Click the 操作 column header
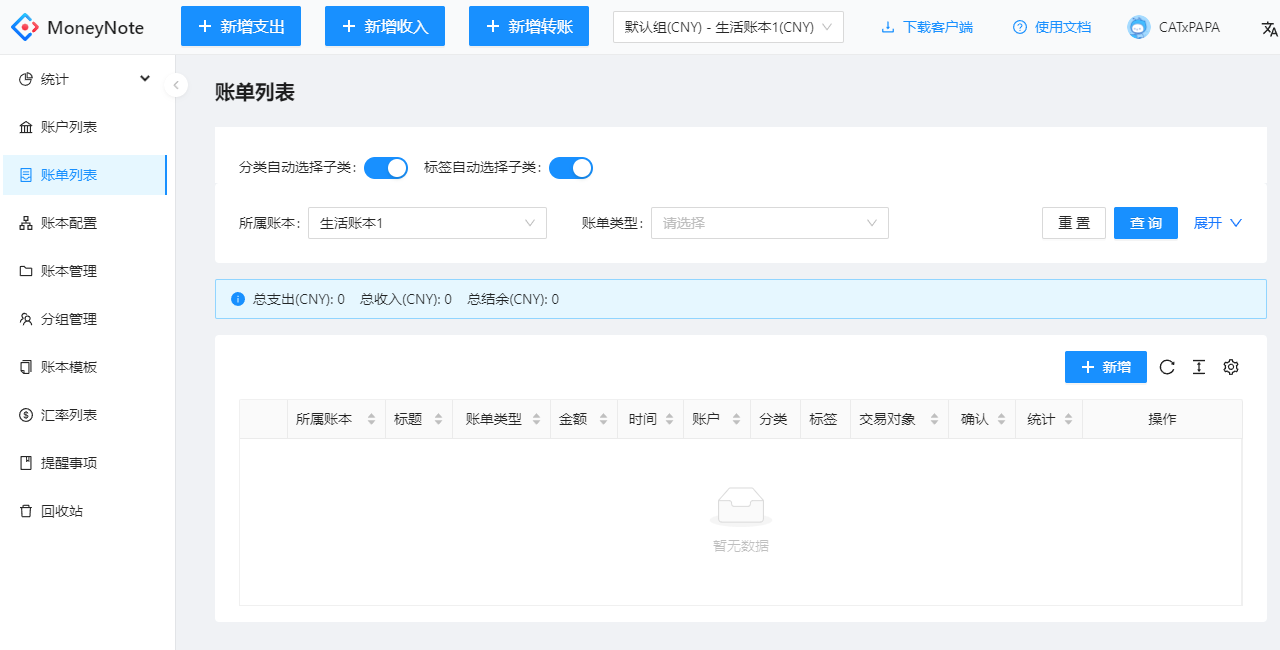This screenshot has height=650, width=1280. coord(1162,420)
